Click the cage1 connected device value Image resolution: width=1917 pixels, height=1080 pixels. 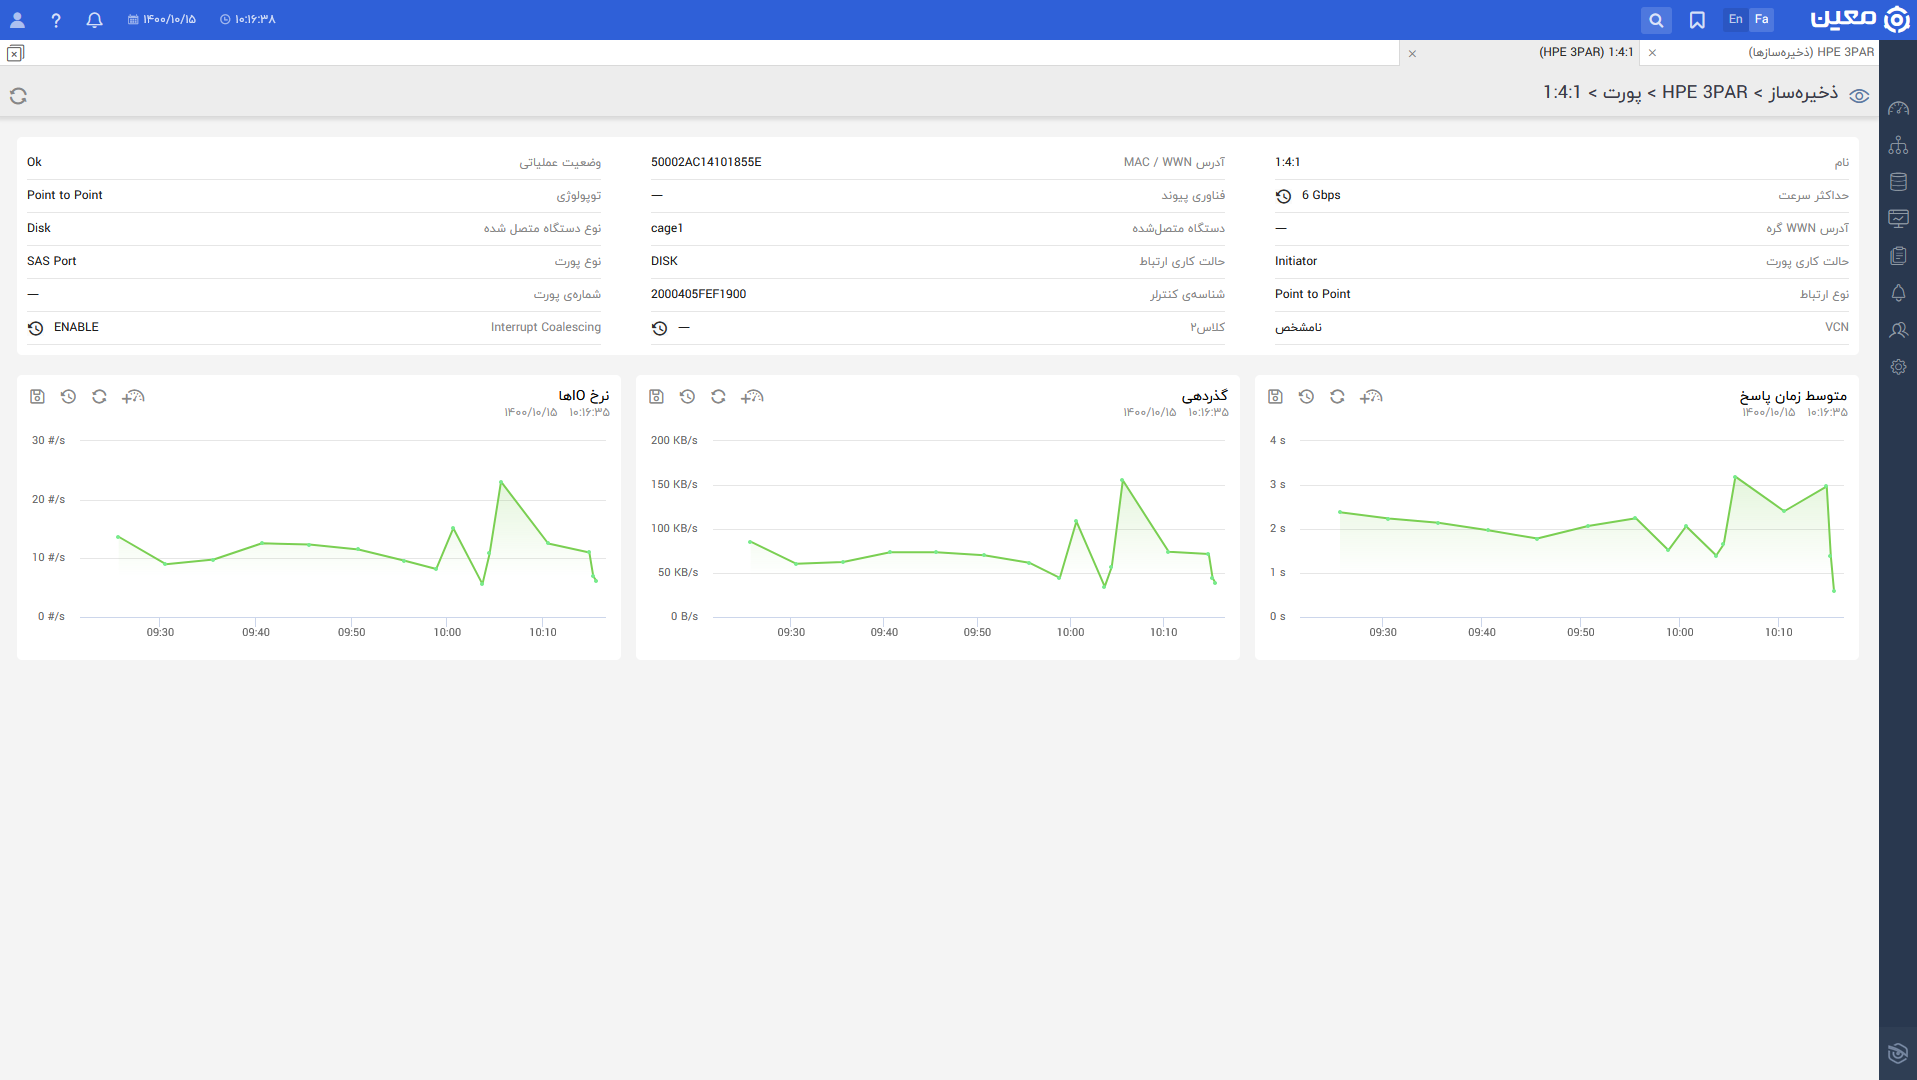click(x=667, y=228)
